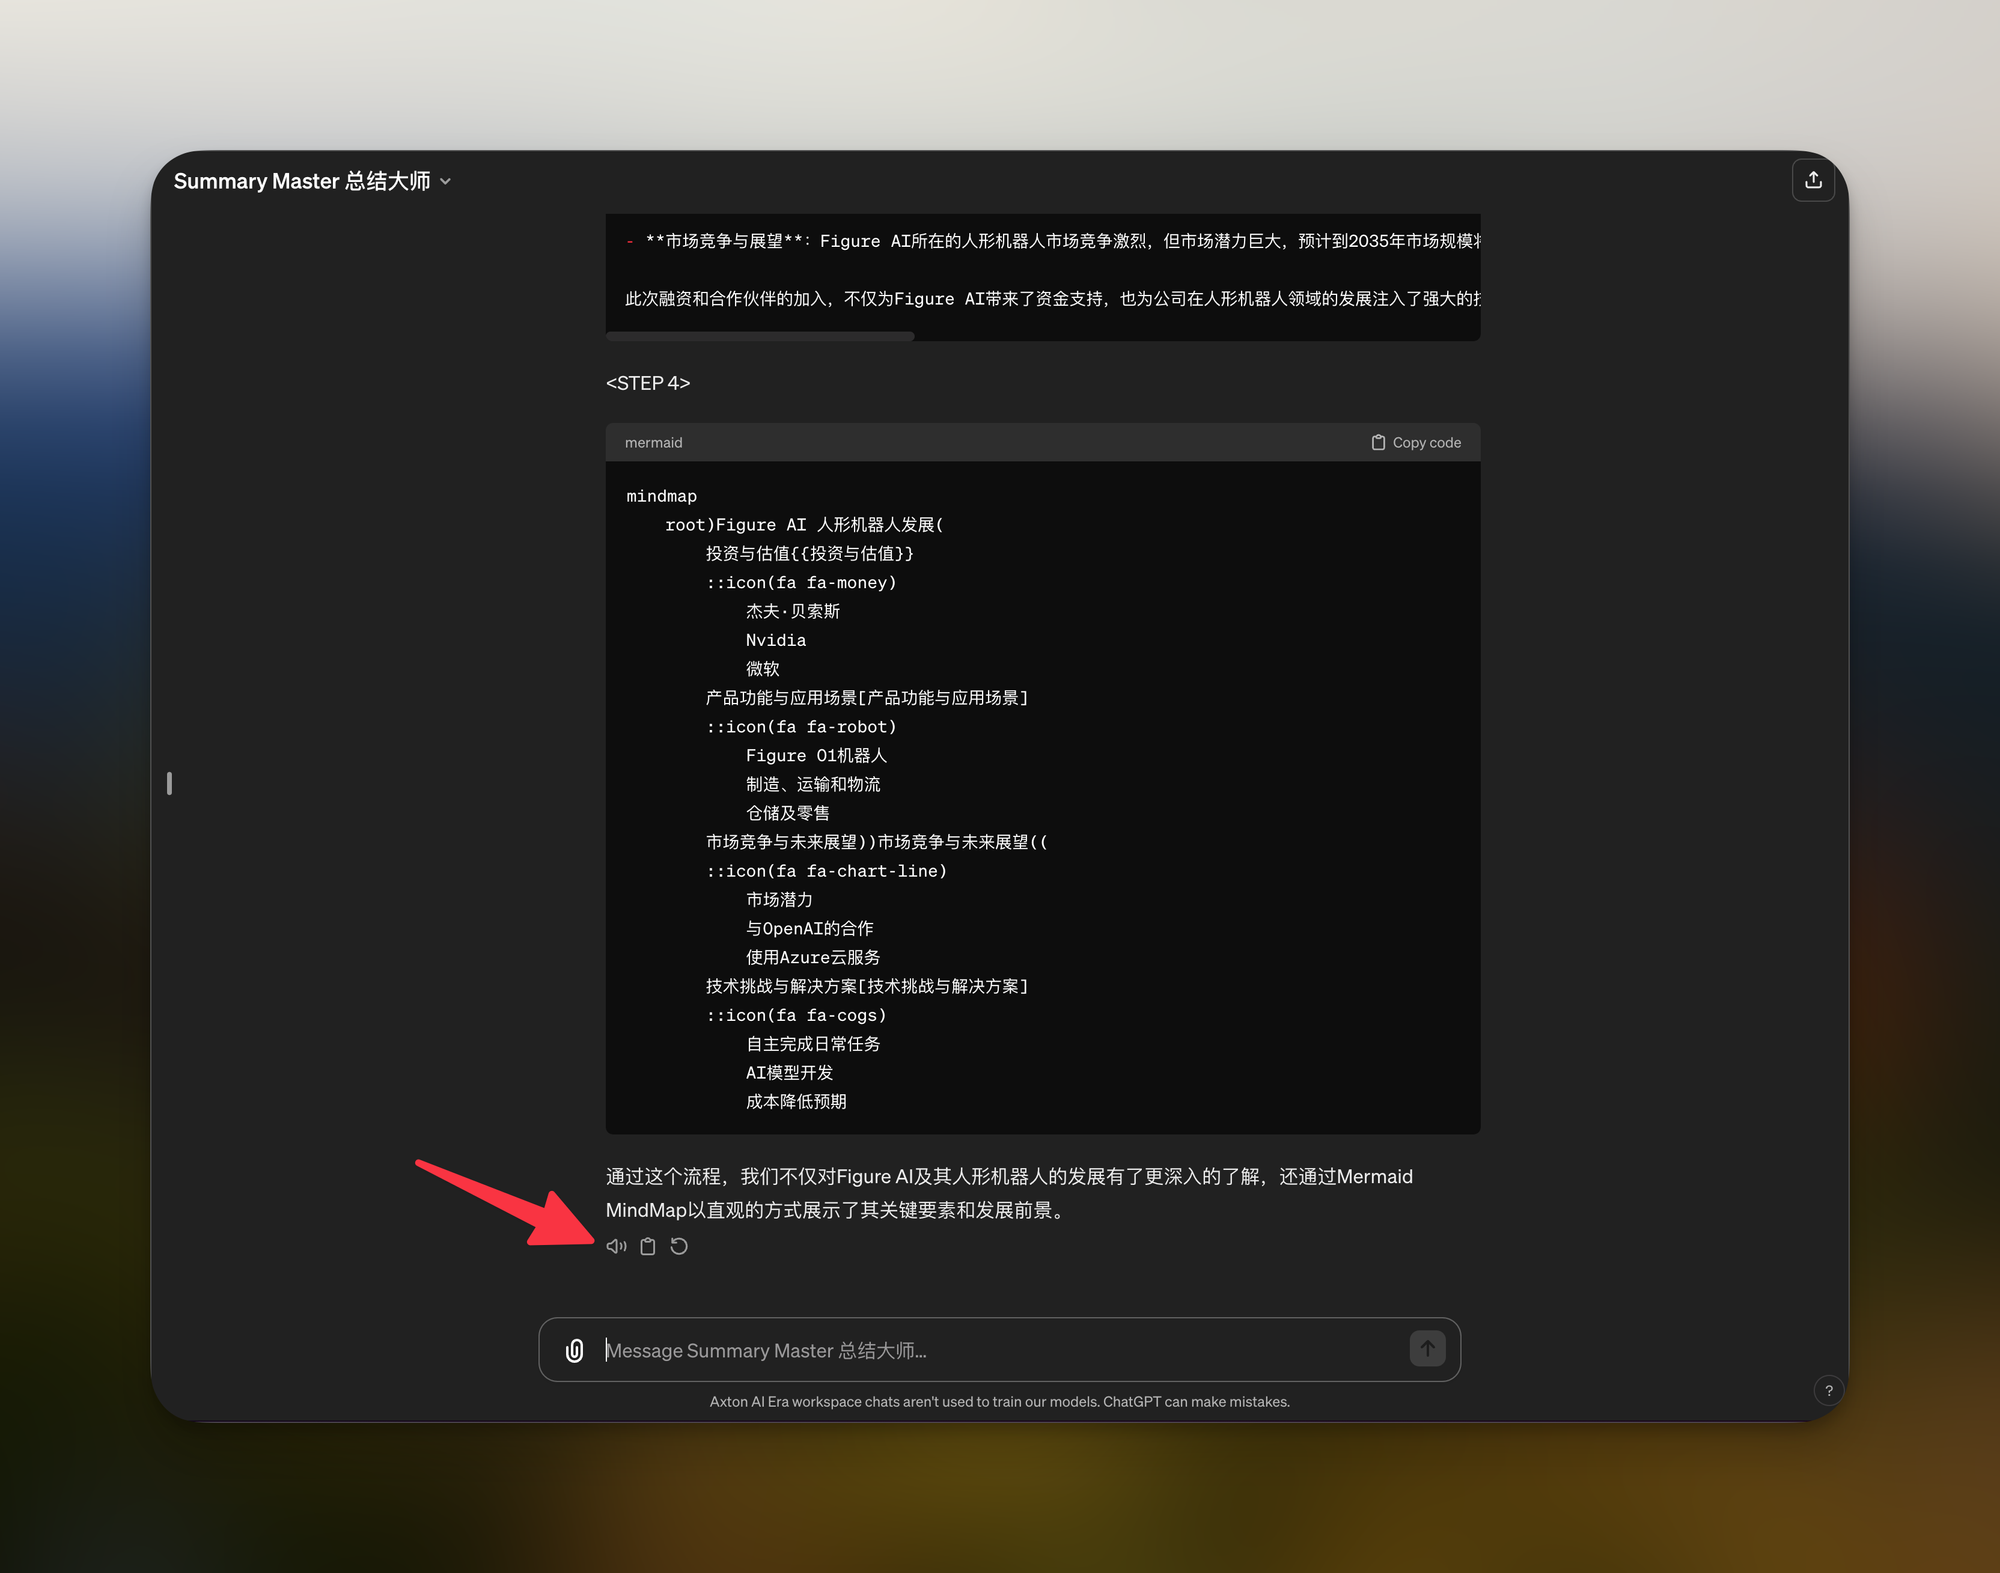Toggle the sidebar with the left edge handle
The width and height of the screenshot is (2000, 1573).
pyautogui.click(x=170, y=783)
